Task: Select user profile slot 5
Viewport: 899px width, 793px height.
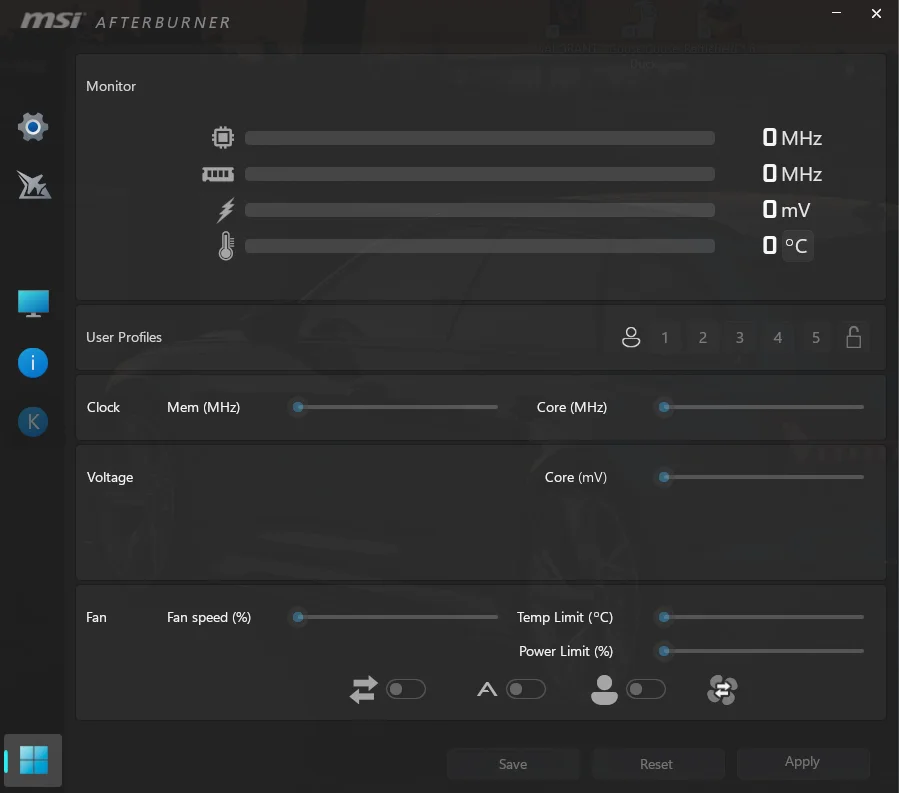Action: [816, 338]
